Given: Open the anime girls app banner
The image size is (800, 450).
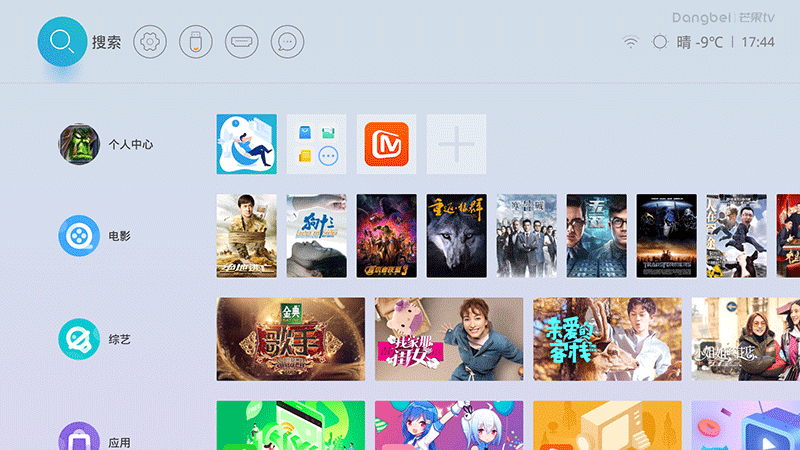Looking at the screenshot, I should tap(449, 426).
